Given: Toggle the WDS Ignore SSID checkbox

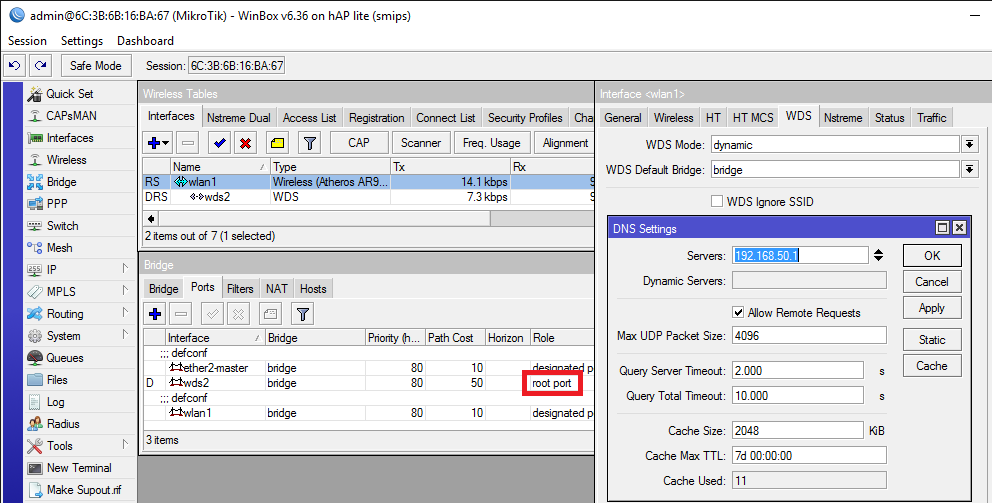Looking at the screenshot, I should [x=717, y=202].
